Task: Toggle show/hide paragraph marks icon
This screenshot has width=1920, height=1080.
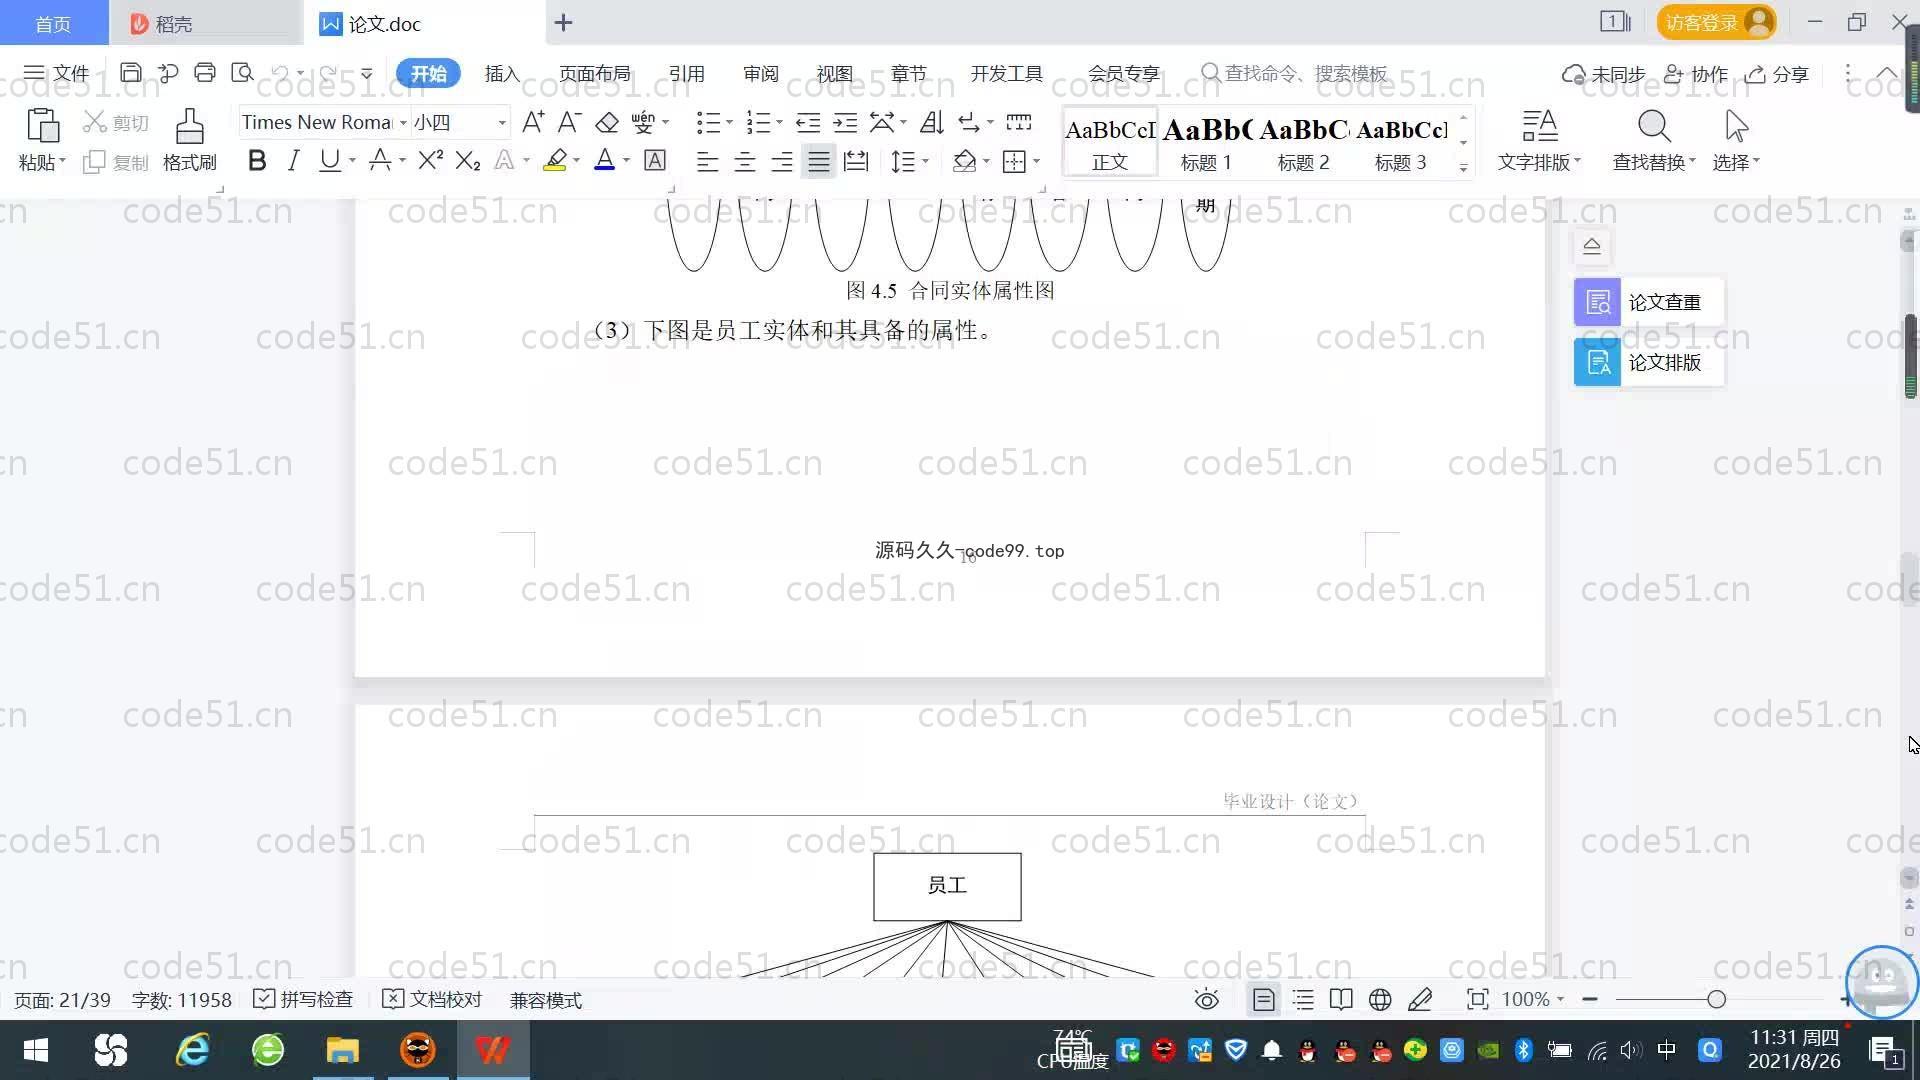Action: coord(968,122)
